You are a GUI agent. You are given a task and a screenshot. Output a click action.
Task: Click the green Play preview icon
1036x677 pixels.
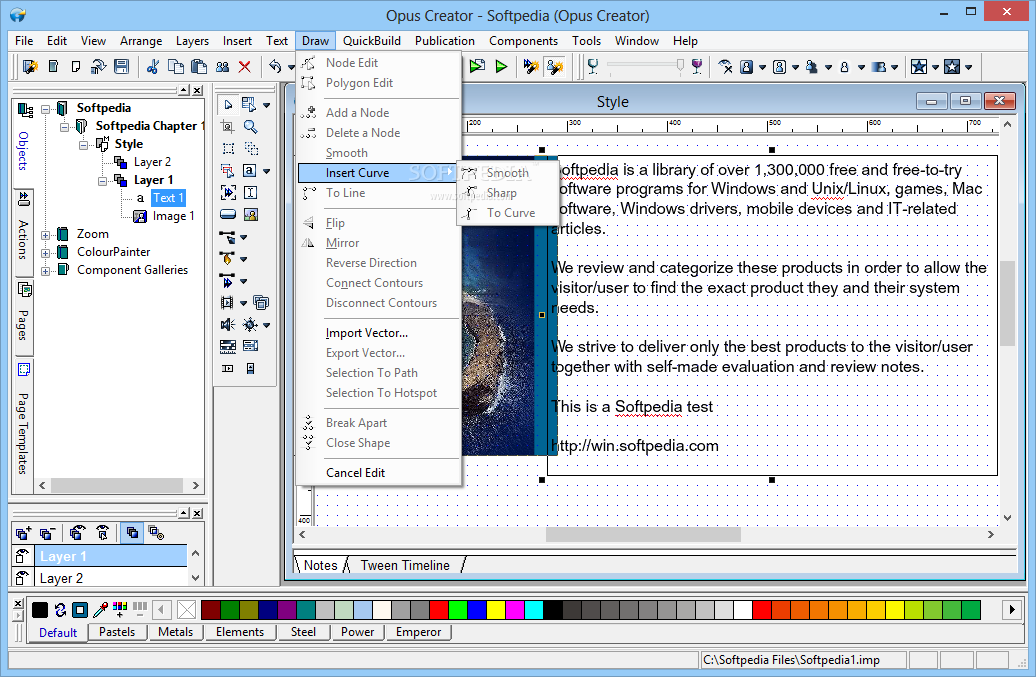(x=501, y=66)
